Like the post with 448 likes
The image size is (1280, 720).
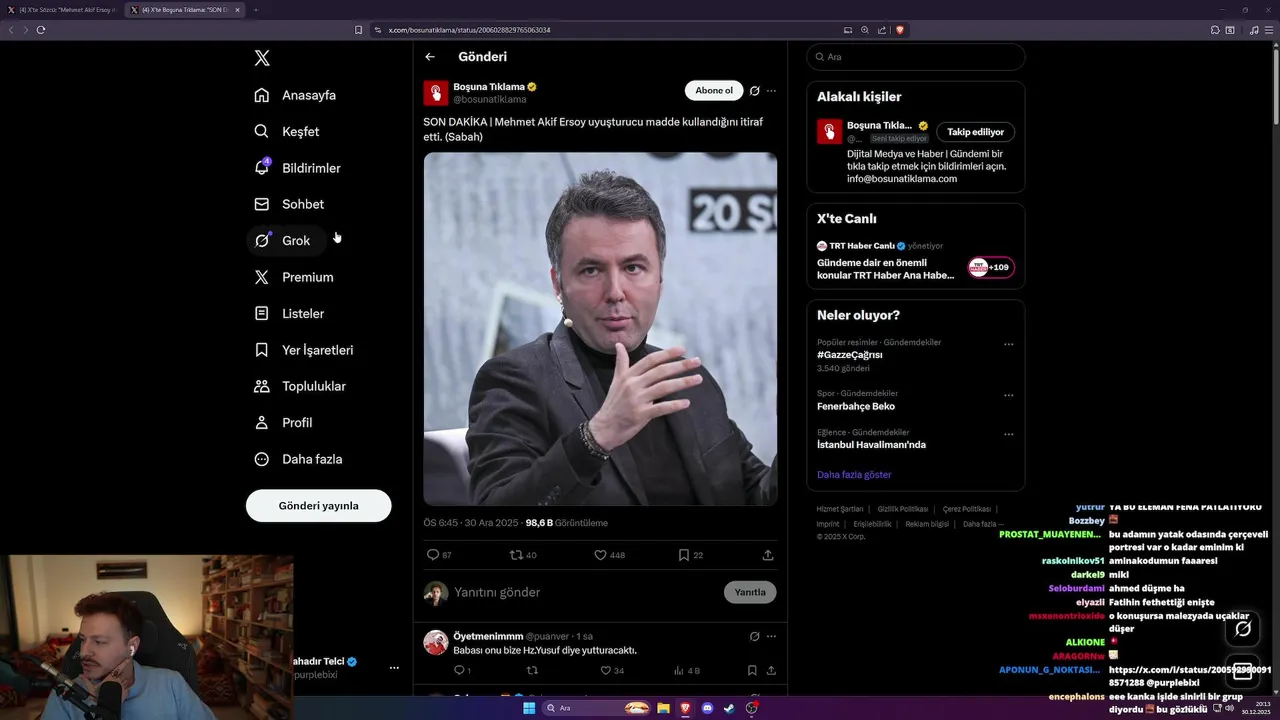601,555
